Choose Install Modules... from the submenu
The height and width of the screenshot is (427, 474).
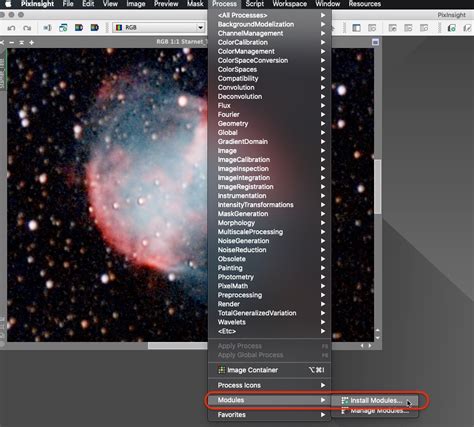[x=374, y=401]
